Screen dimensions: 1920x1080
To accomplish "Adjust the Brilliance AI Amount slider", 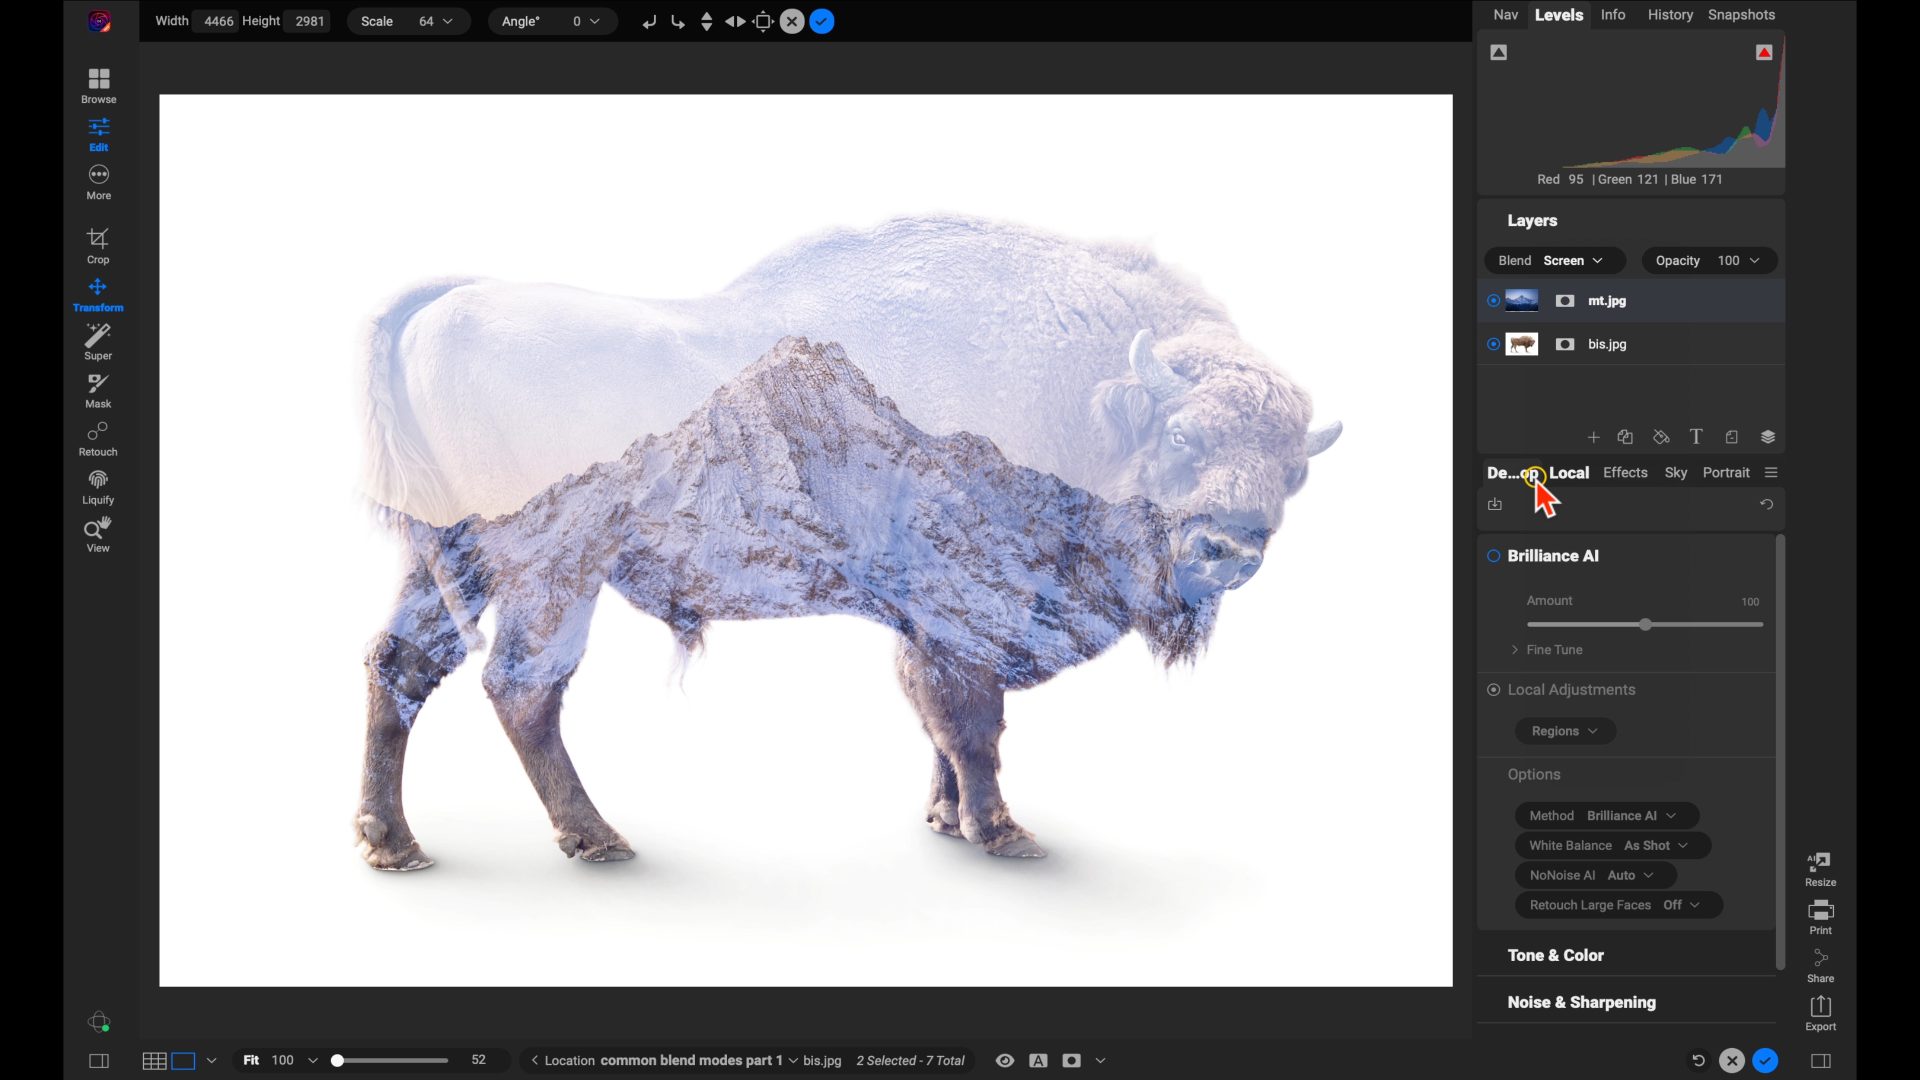I will [x=1645, y=625].
